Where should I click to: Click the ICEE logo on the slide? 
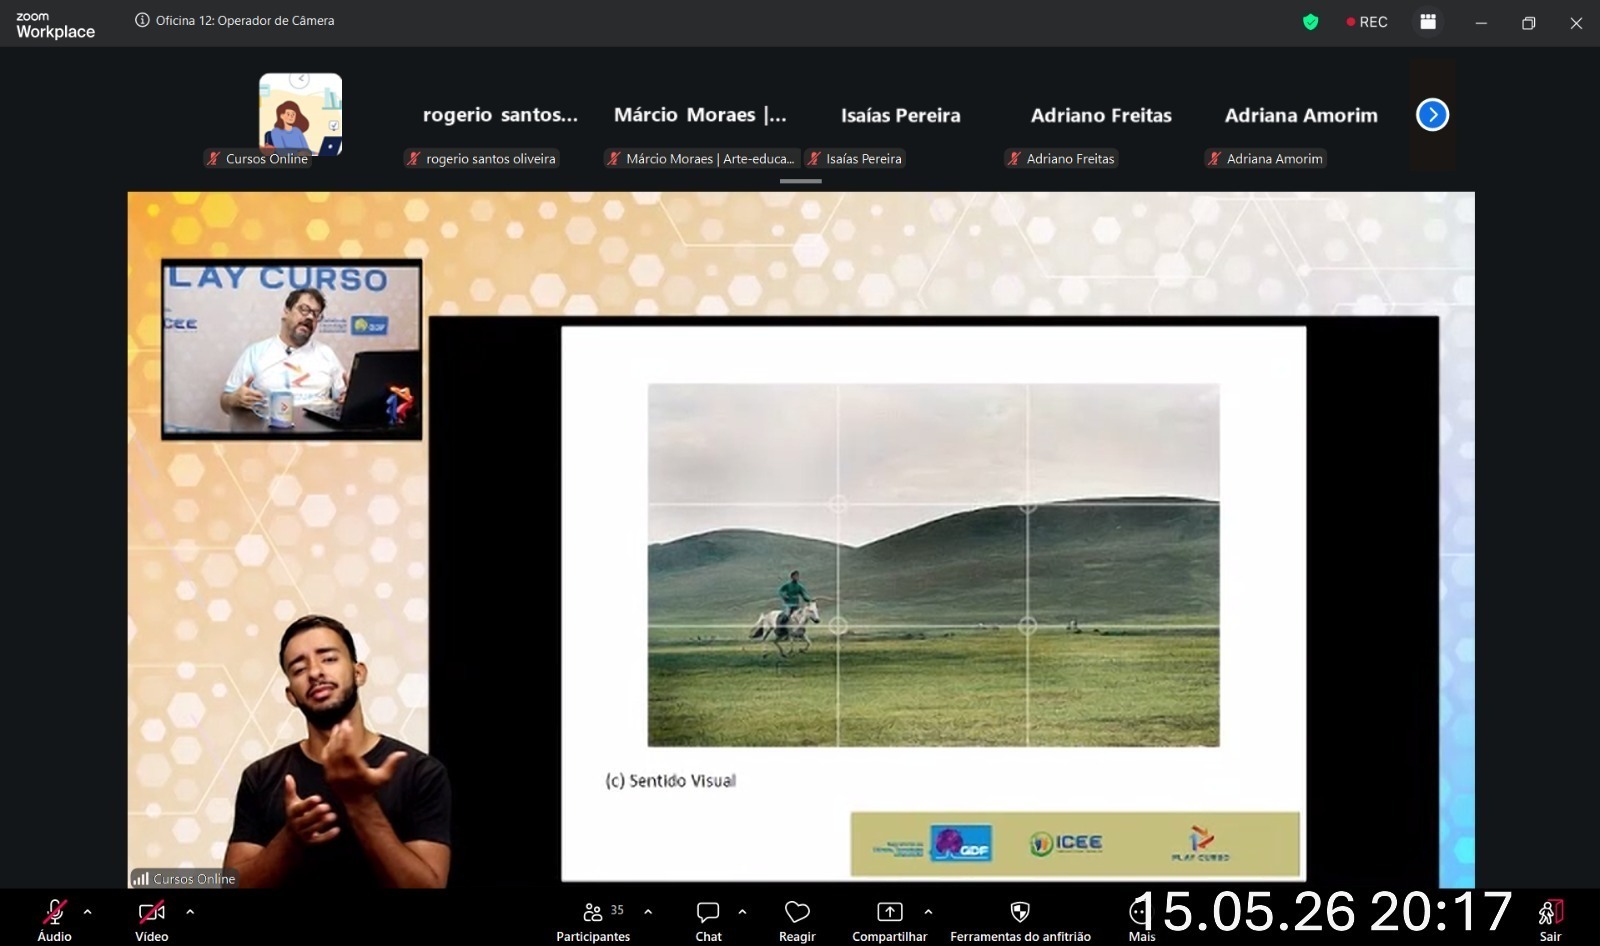click(1066, 843)
